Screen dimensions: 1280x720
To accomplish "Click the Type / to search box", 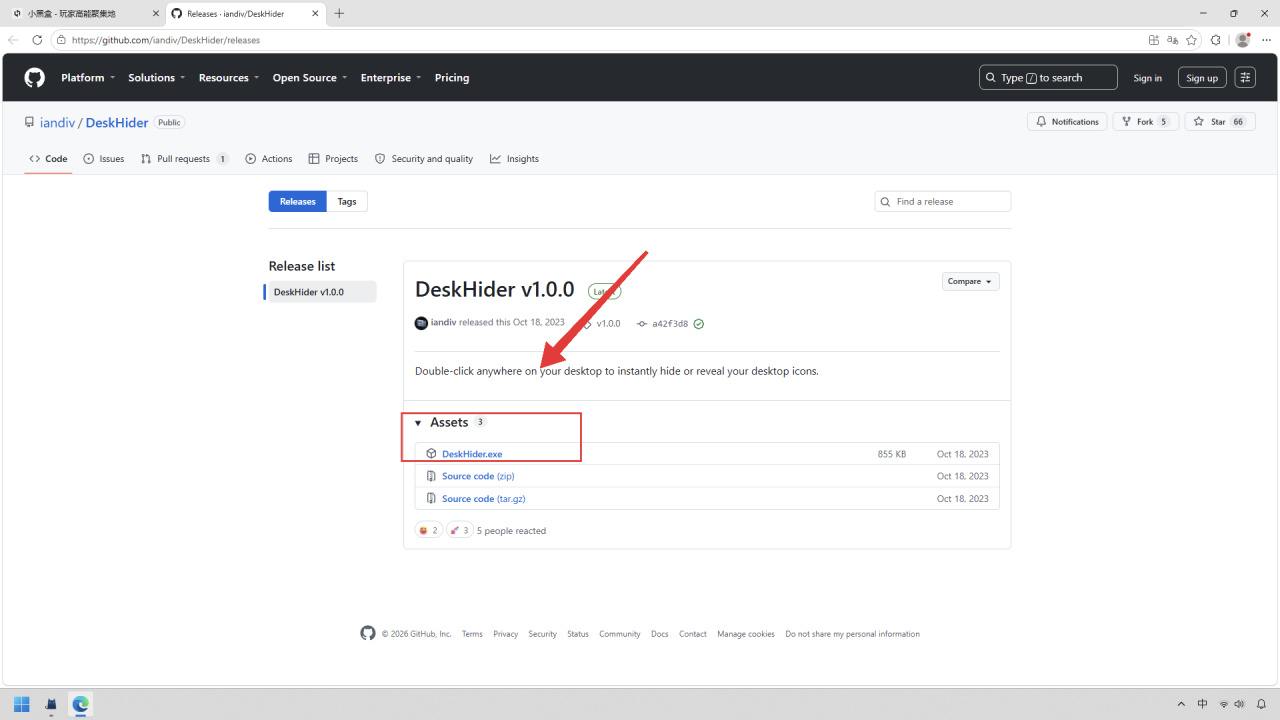I will tap(1048, 78).
